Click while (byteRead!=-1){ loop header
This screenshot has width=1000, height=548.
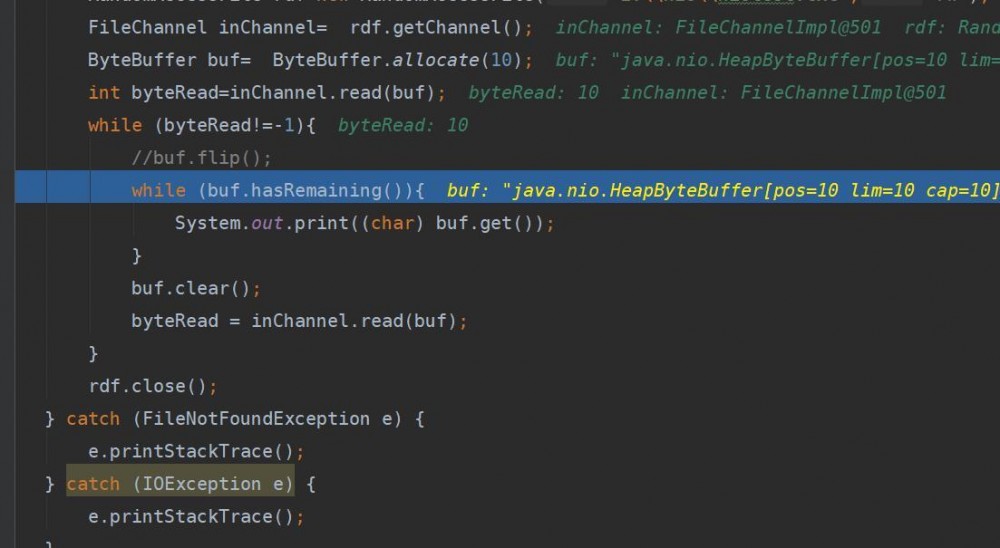point(202,125)
